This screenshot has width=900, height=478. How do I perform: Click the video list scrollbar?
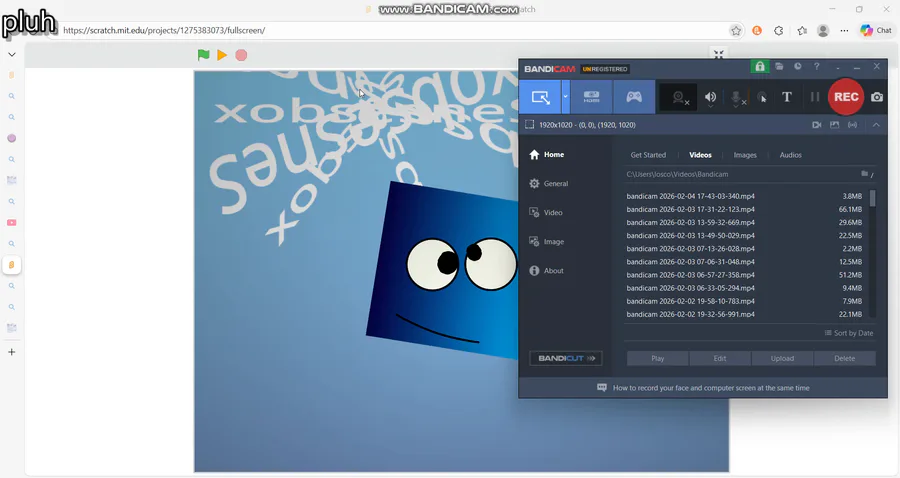pos(872,198)
